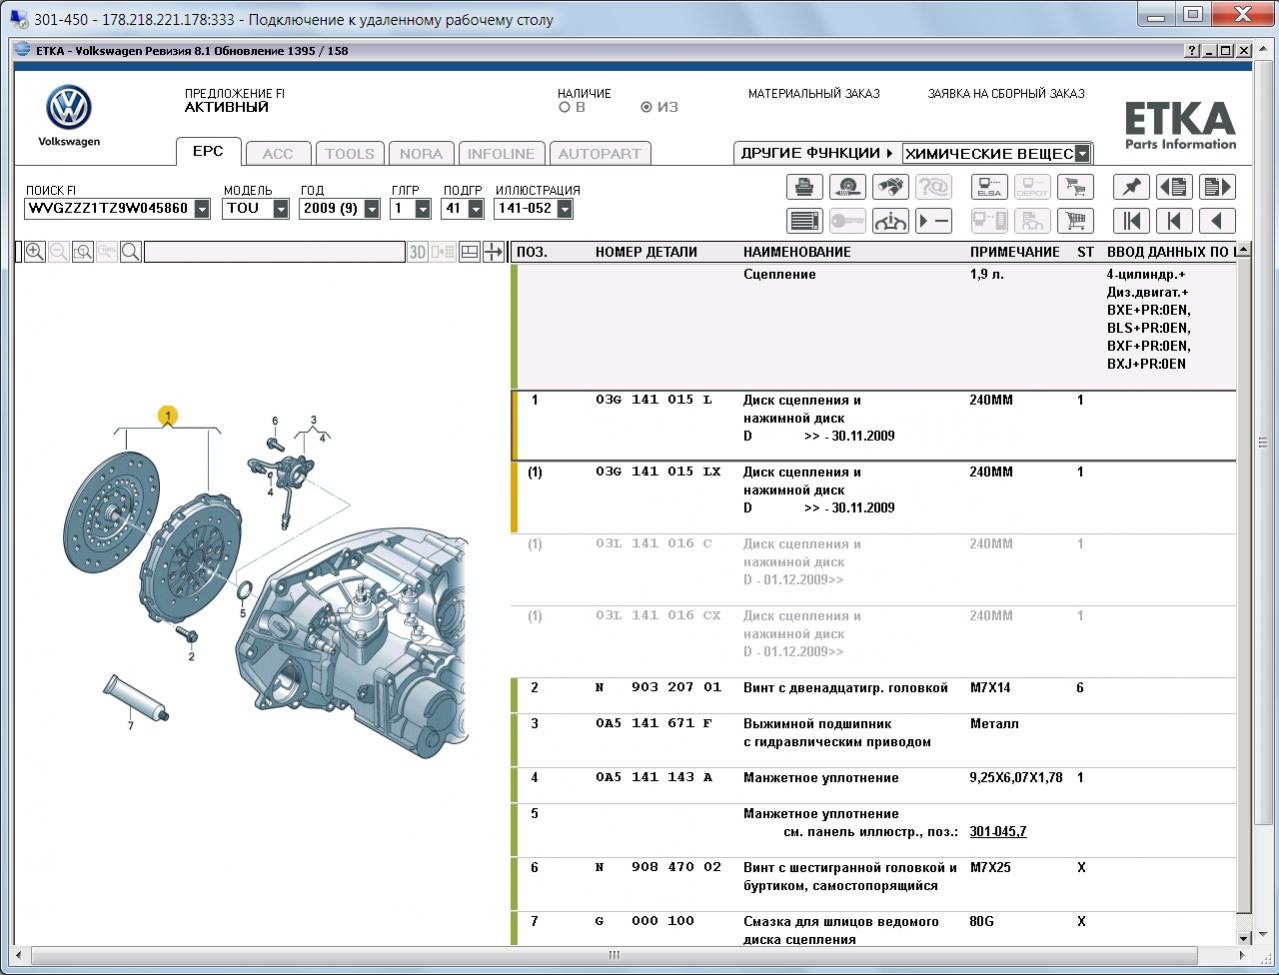Toggle the split panel layout icon
The width and height of the screenshot is (1279, 975).
point(469,252)
